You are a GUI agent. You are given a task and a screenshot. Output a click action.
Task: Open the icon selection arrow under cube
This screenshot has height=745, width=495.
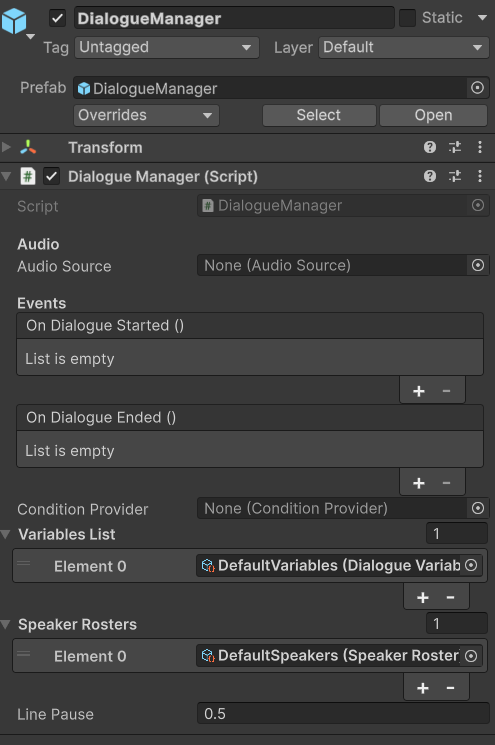[x=30, y=37]
